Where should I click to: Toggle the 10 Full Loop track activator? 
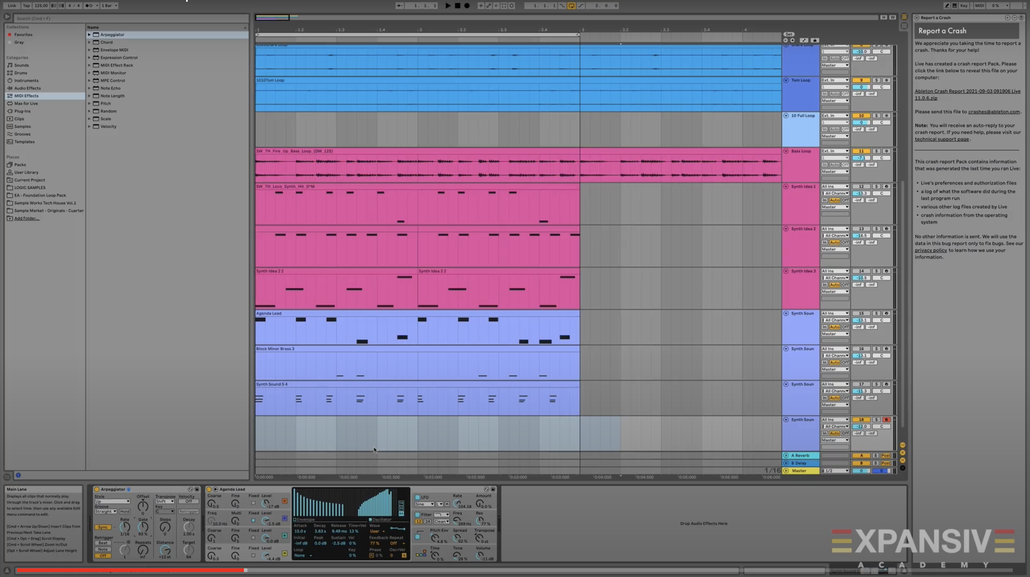[x=861, y=116]
